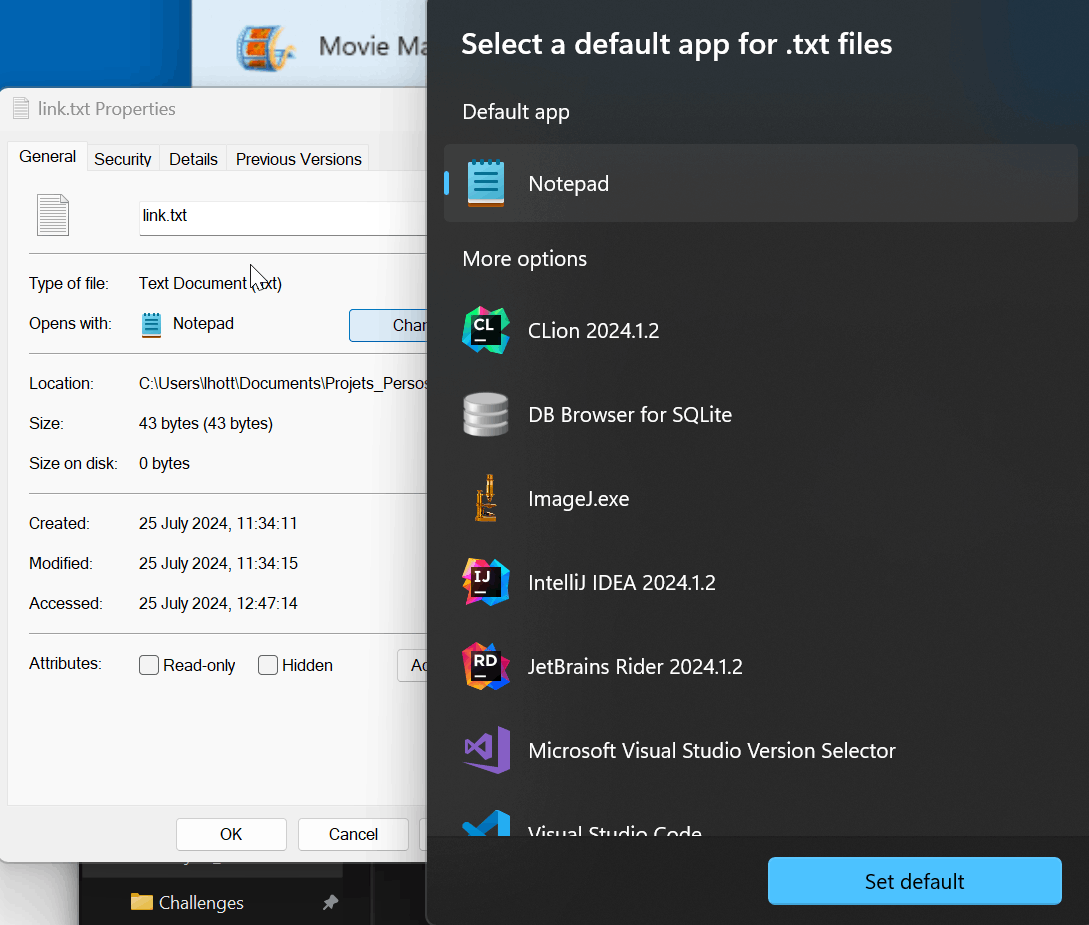Click the Properties title bar document icon
Screen dimensions: 1089x925
[22, 108]
